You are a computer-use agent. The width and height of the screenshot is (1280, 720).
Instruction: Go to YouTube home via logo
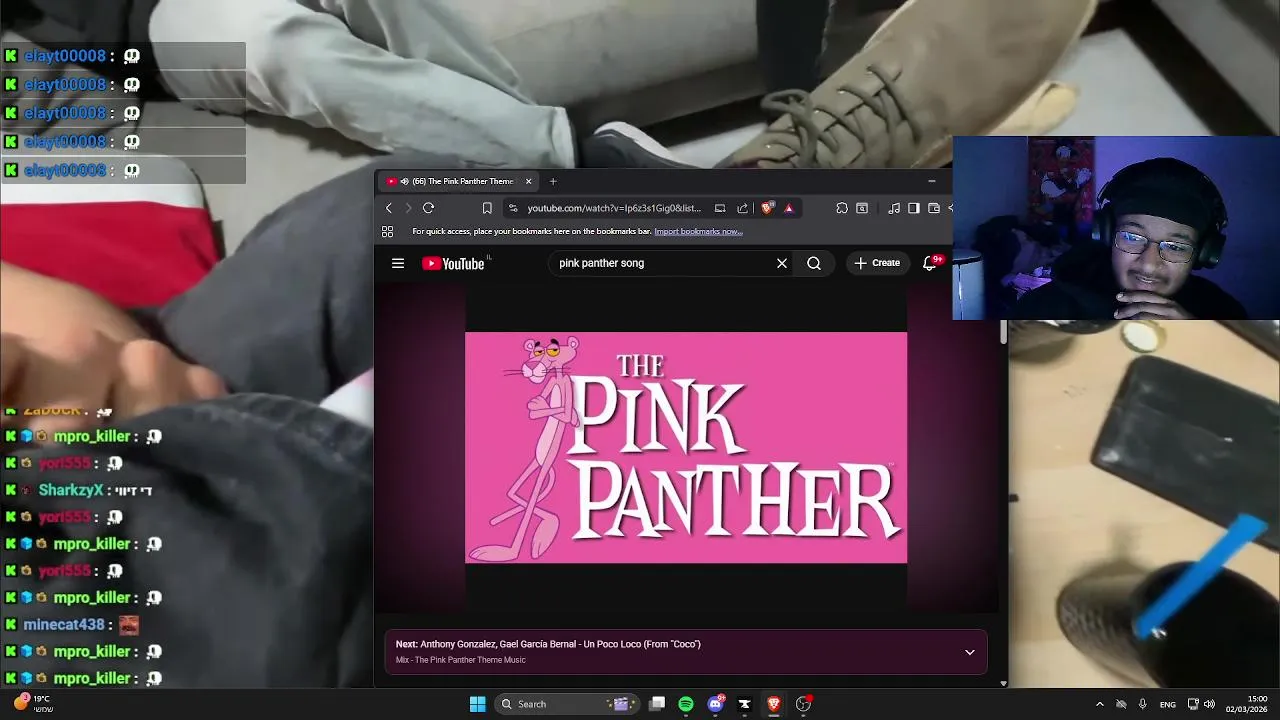tap(454, 263)
